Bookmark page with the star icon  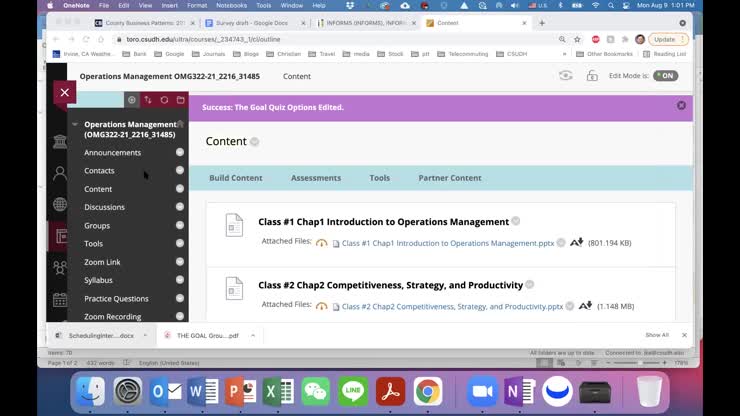[563, 40]
